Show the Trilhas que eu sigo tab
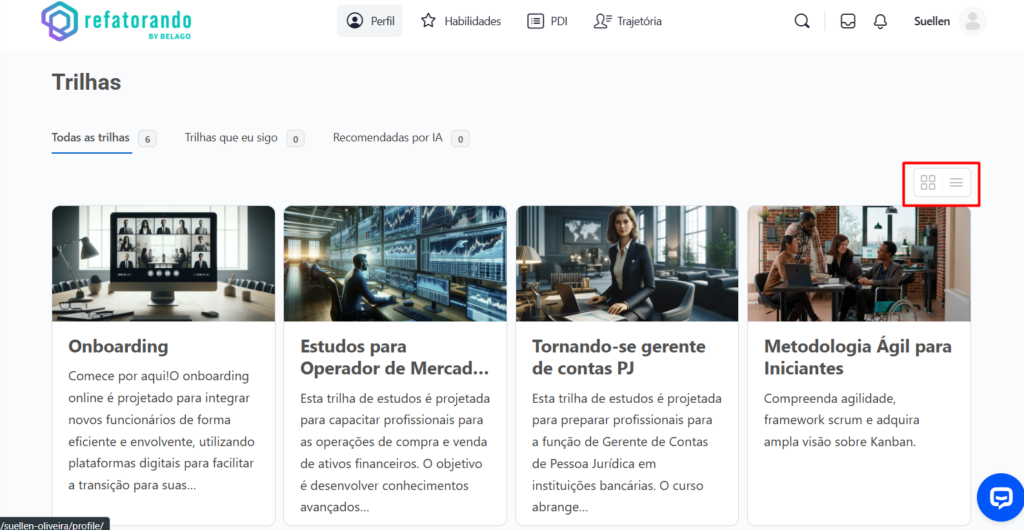 pyautogui.click(x=231, y=138)
